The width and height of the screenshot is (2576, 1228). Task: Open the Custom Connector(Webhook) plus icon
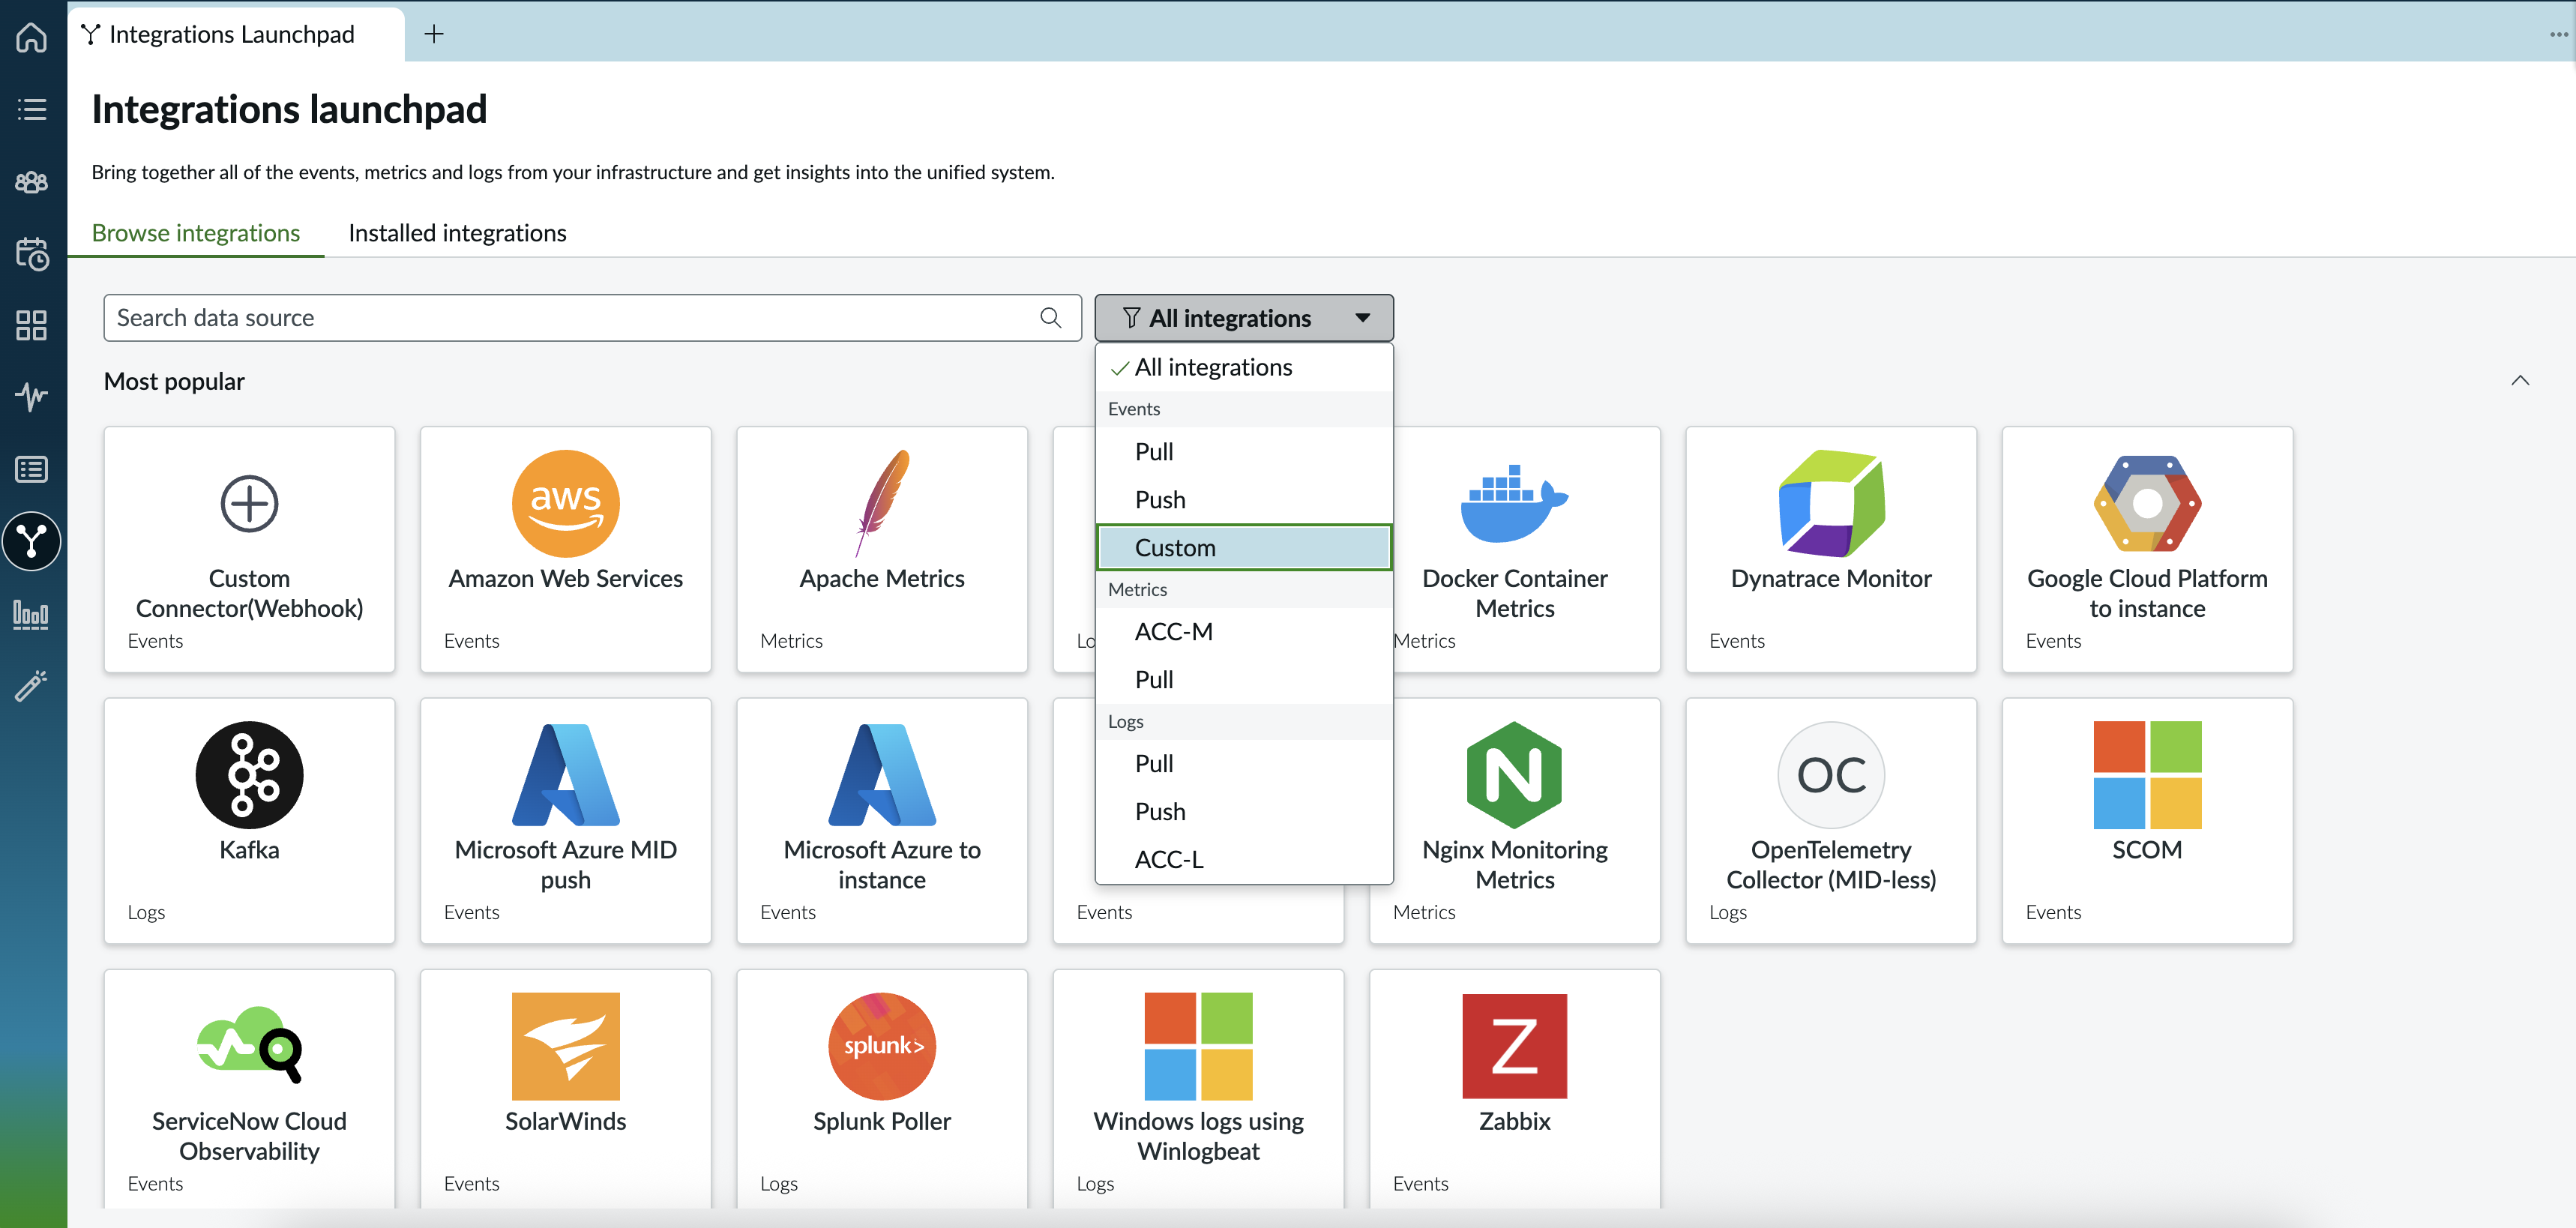tap(249, 503)
